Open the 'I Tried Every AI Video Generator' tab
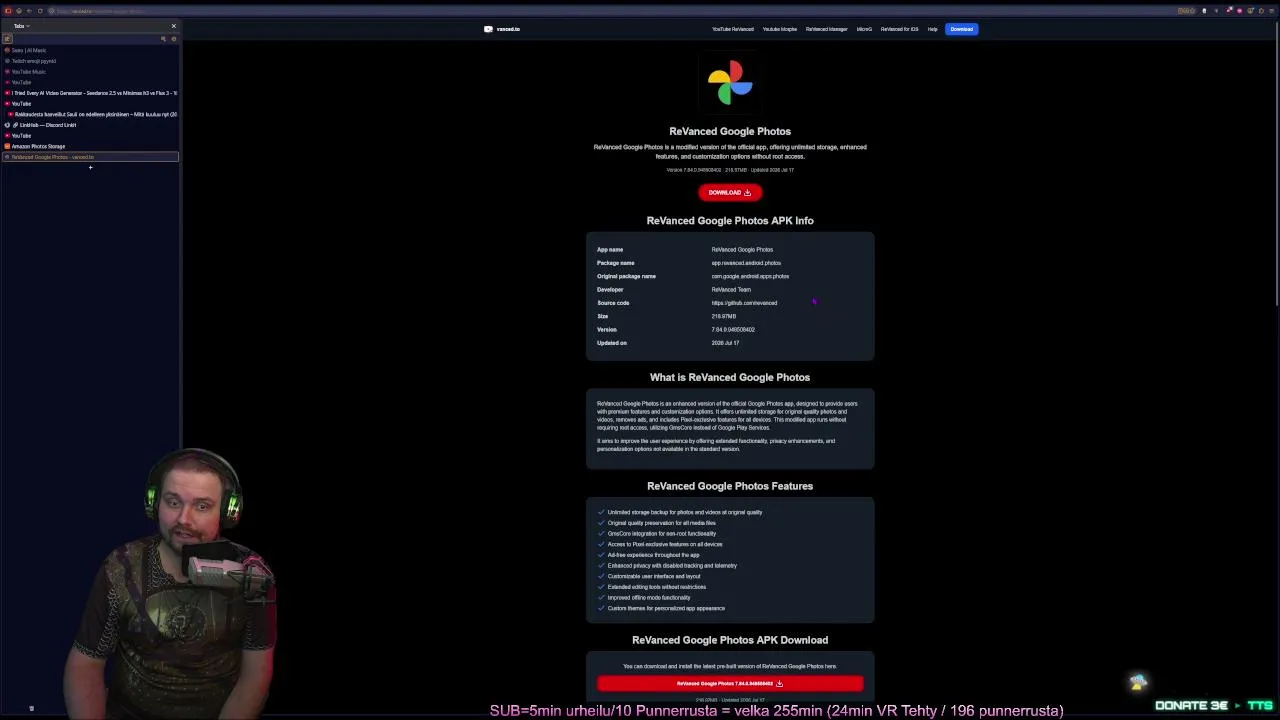The height and width of the screenshot is (720, 1280). click(x=90, y=93)
